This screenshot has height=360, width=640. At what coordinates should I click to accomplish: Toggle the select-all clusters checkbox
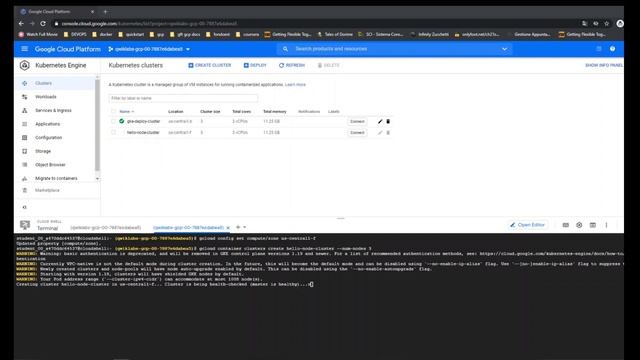(113, 111)
